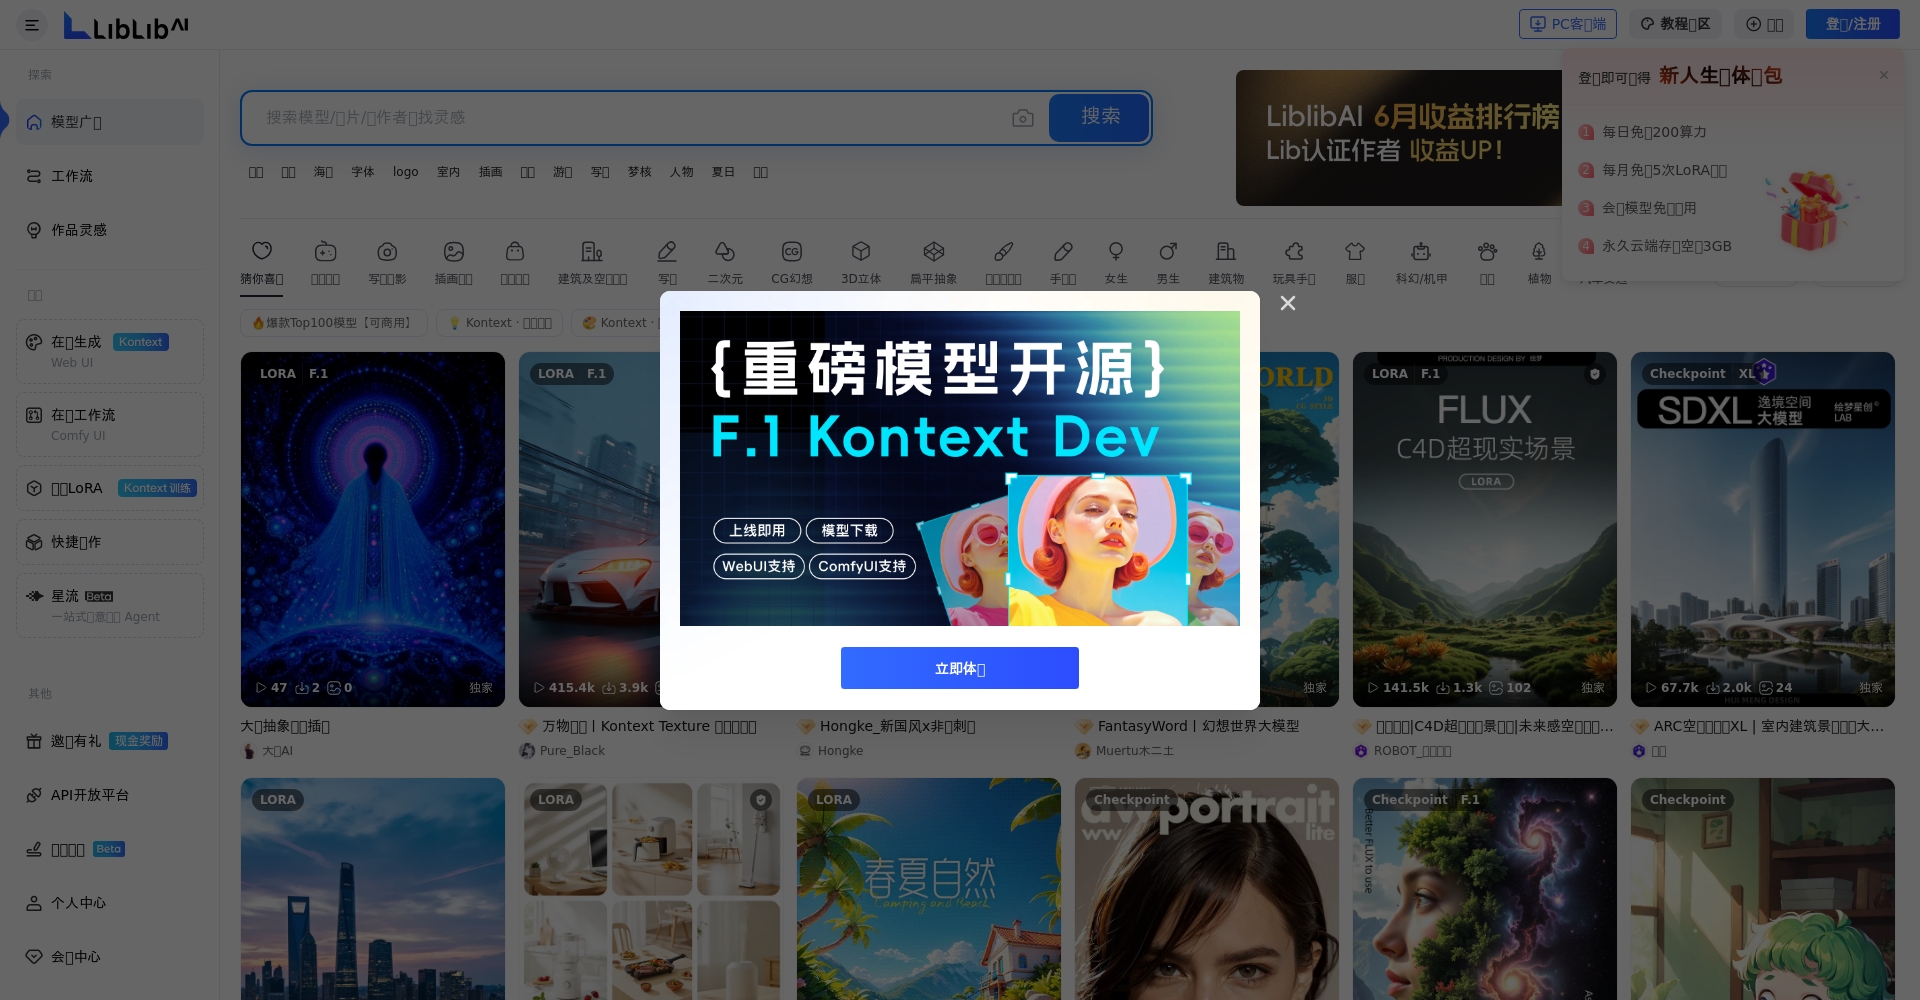The image size is (1920, 1000).
Task: Click the Top100 hot models filter chip
Action: point(334,323)
